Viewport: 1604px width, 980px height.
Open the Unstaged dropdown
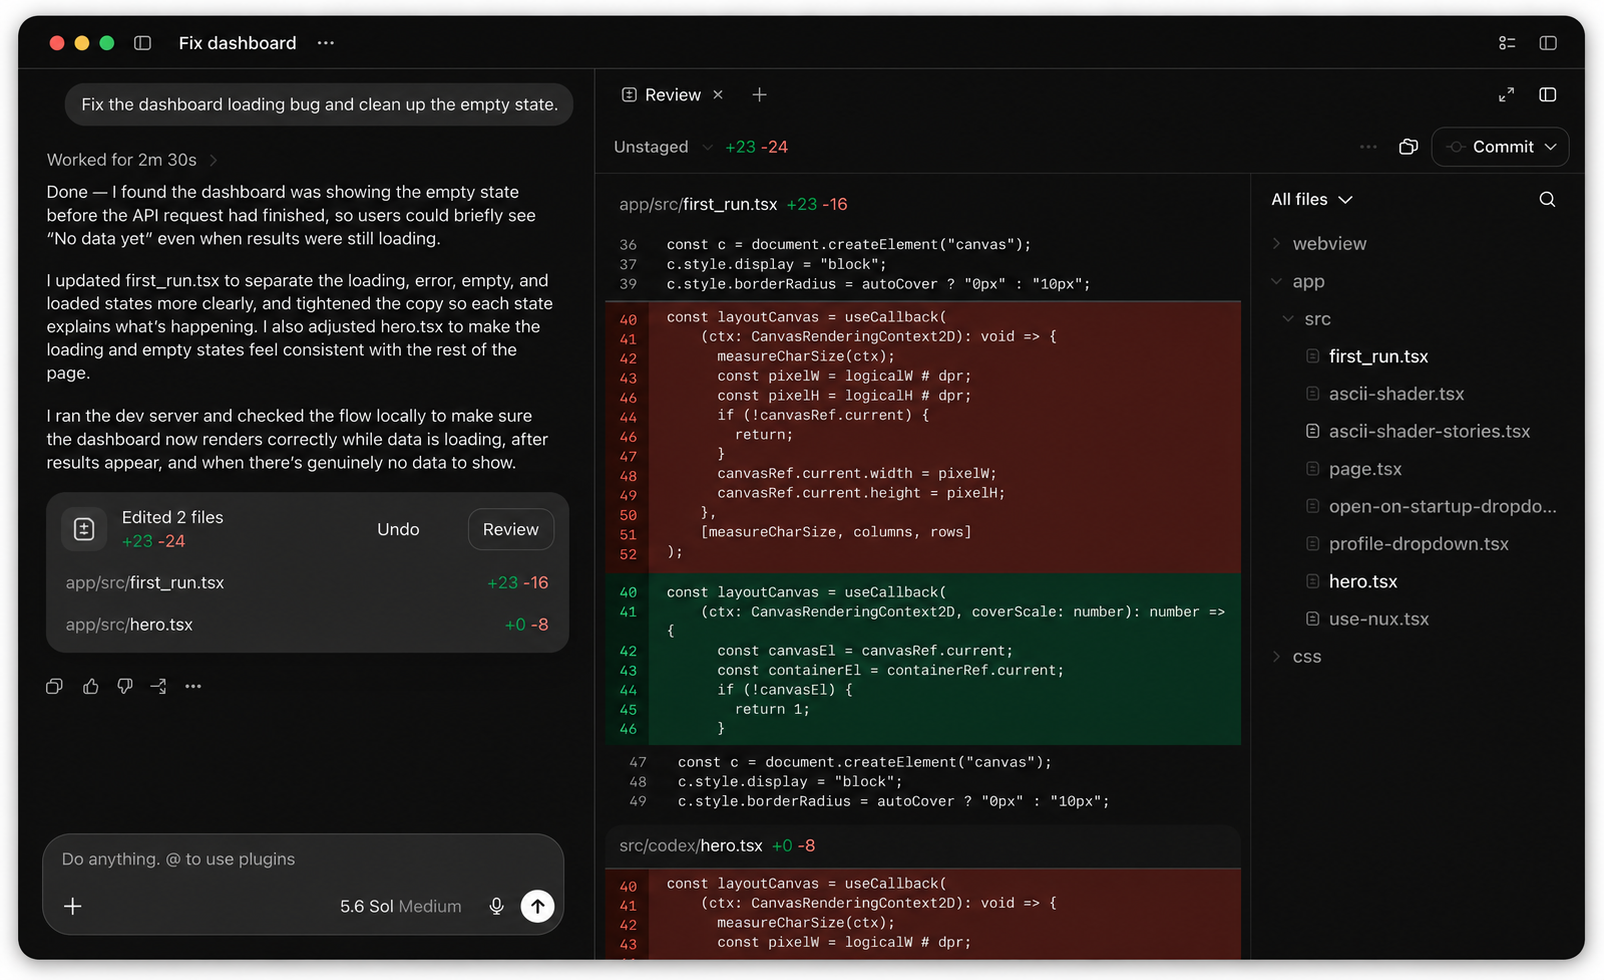point(663,147)
